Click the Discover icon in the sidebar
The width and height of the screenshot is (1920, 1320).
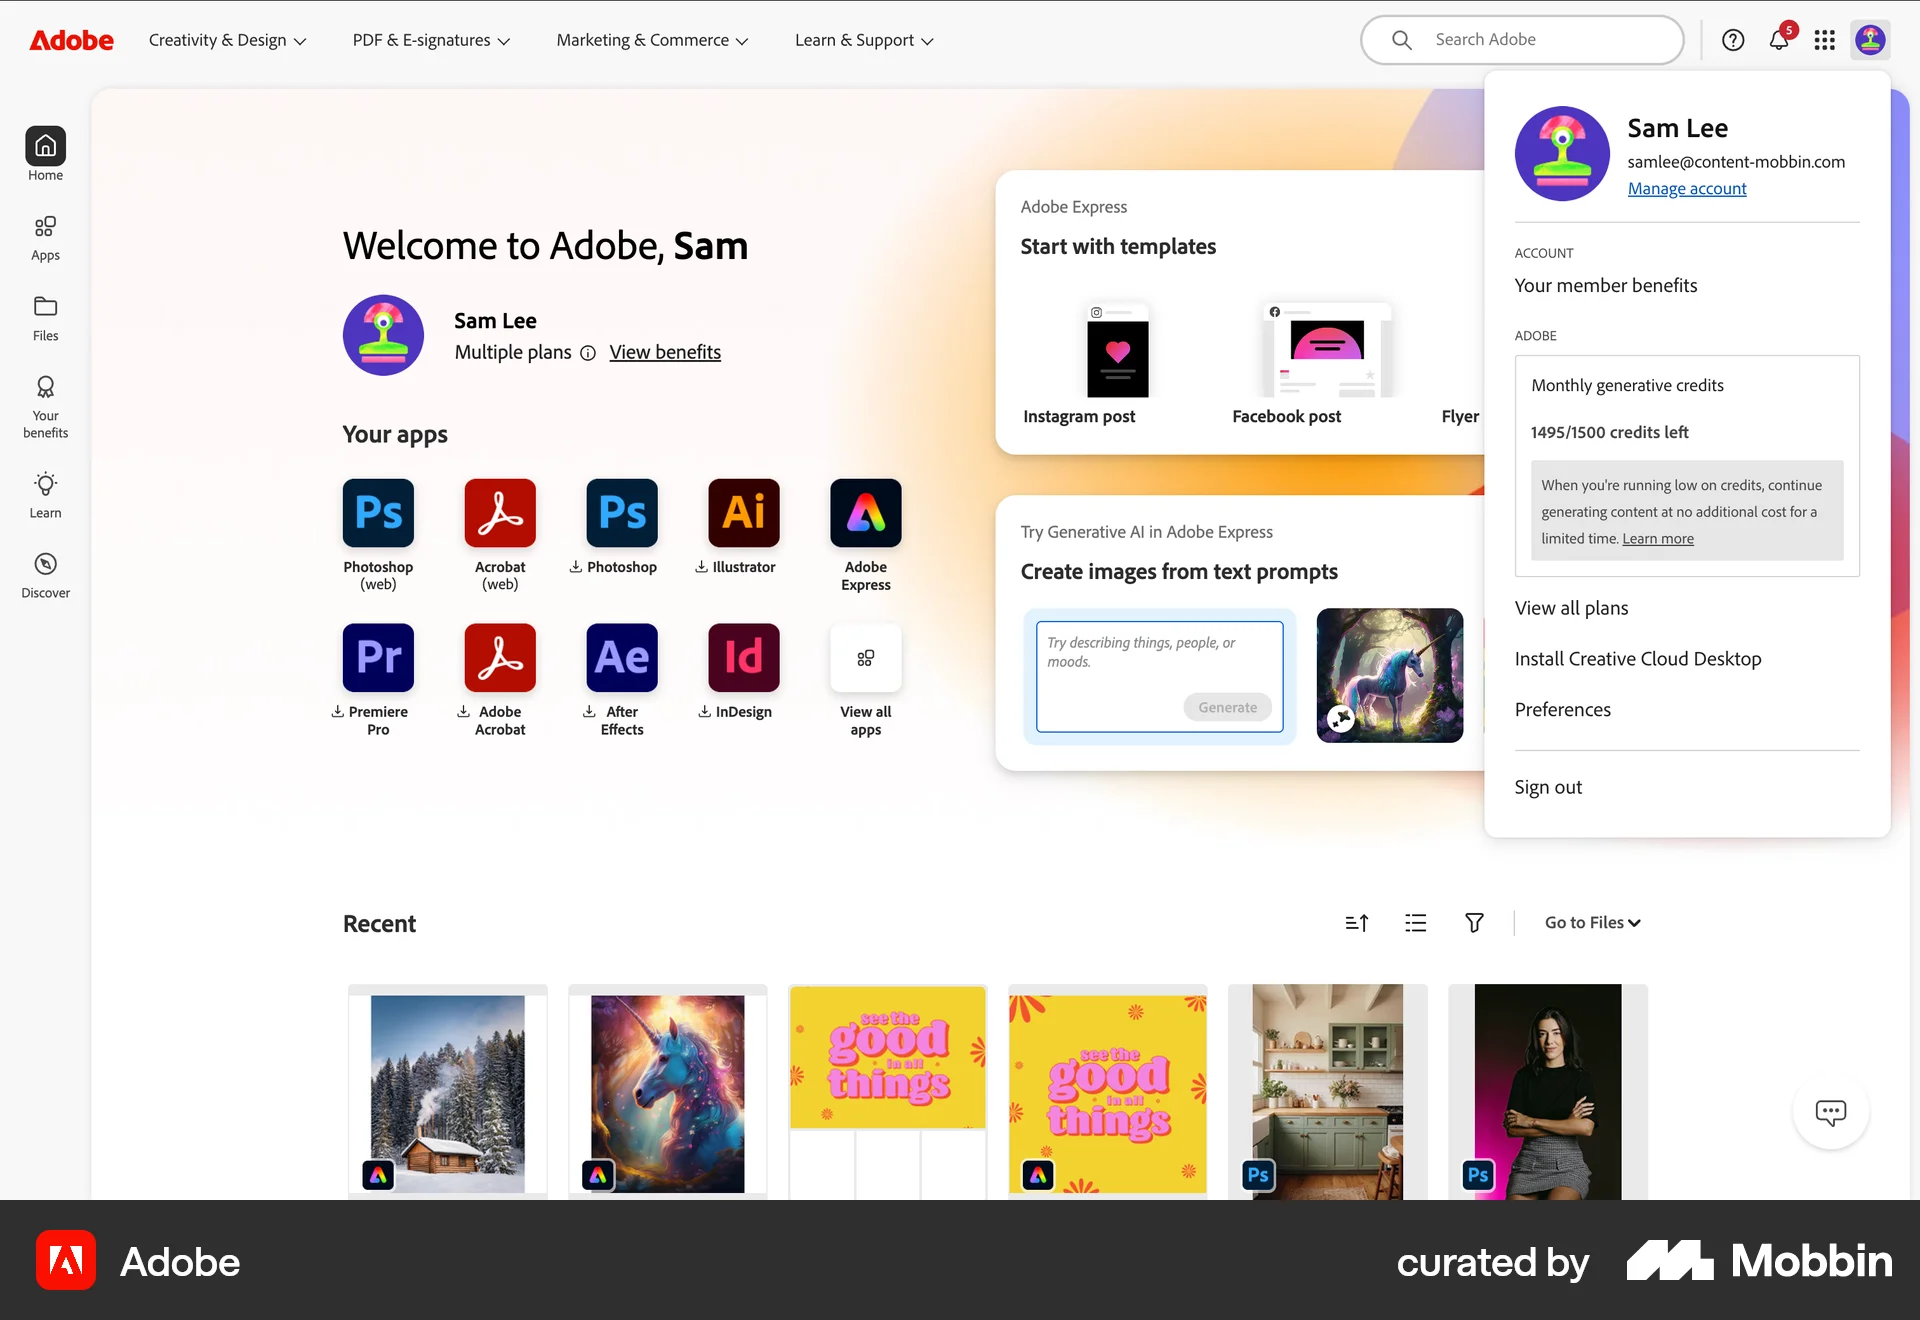coord(45,574)
